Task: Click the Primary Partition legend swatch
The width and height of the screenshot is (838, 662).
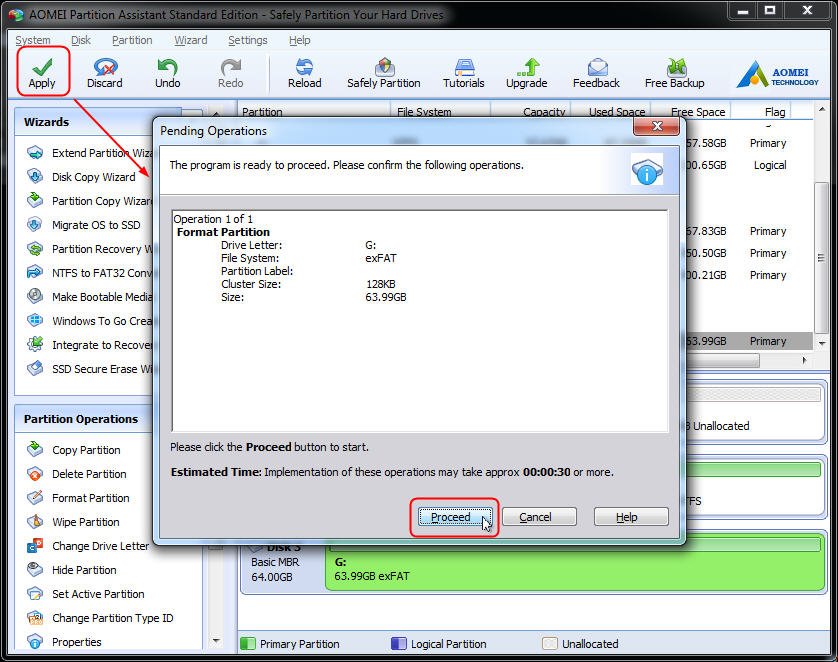Action: click(247, 643)
